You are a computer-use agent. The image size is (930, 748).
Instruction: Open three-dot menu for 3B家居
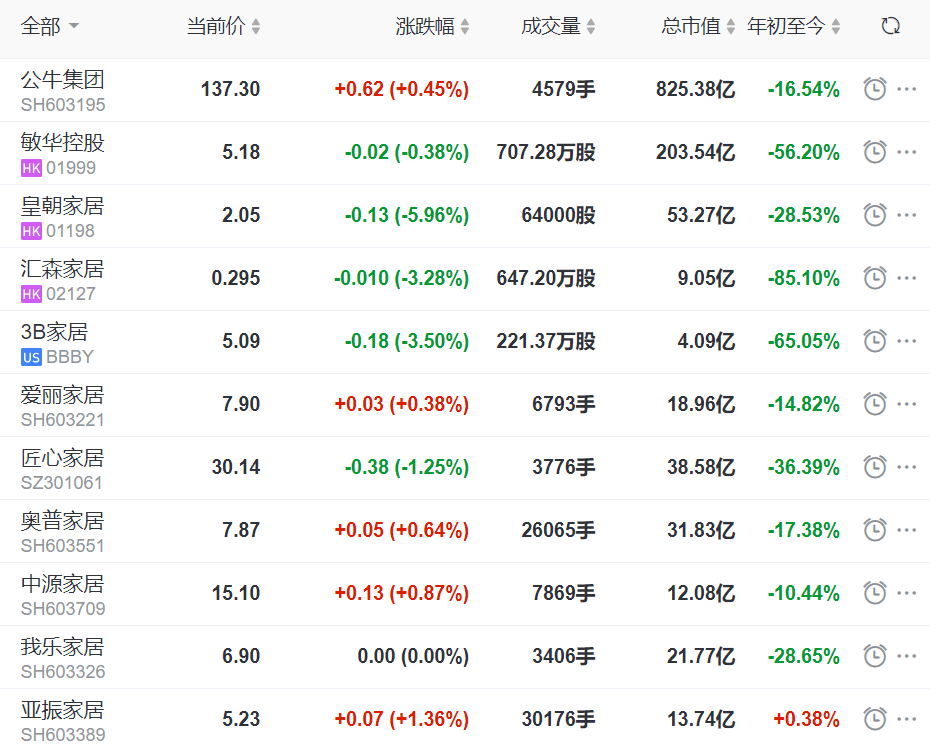(907, 341)
